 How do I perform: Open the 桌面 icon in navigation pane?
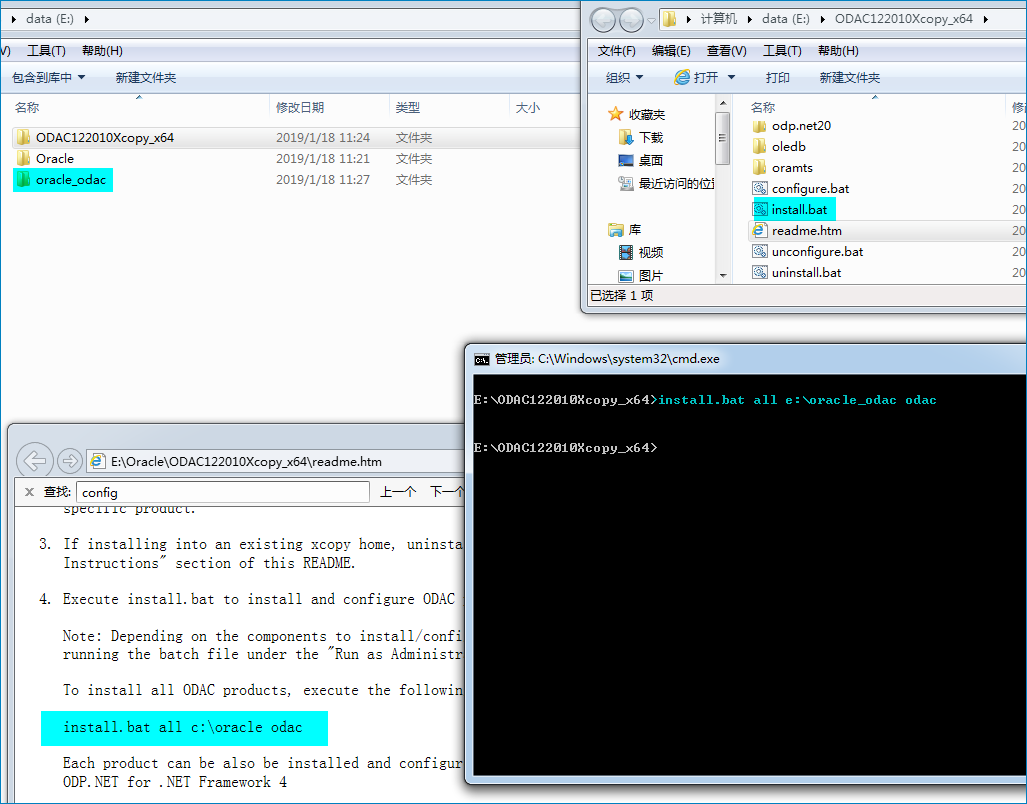626,160
